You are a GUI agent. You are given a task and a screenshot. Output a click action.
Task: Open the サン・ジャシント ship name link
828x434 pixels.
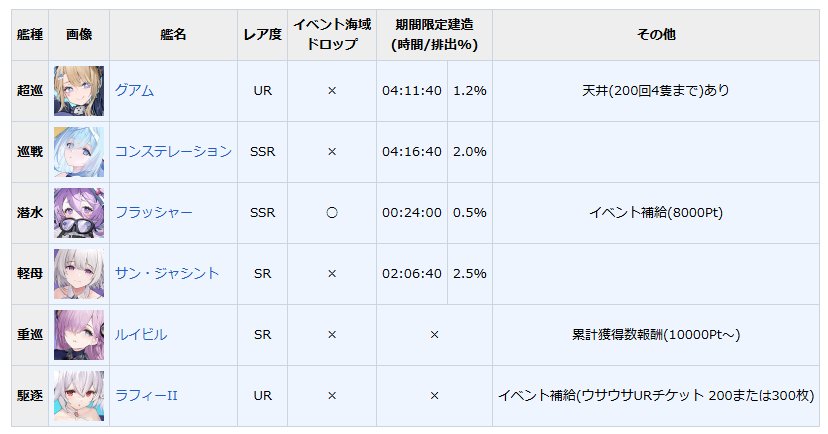point(167,274)
